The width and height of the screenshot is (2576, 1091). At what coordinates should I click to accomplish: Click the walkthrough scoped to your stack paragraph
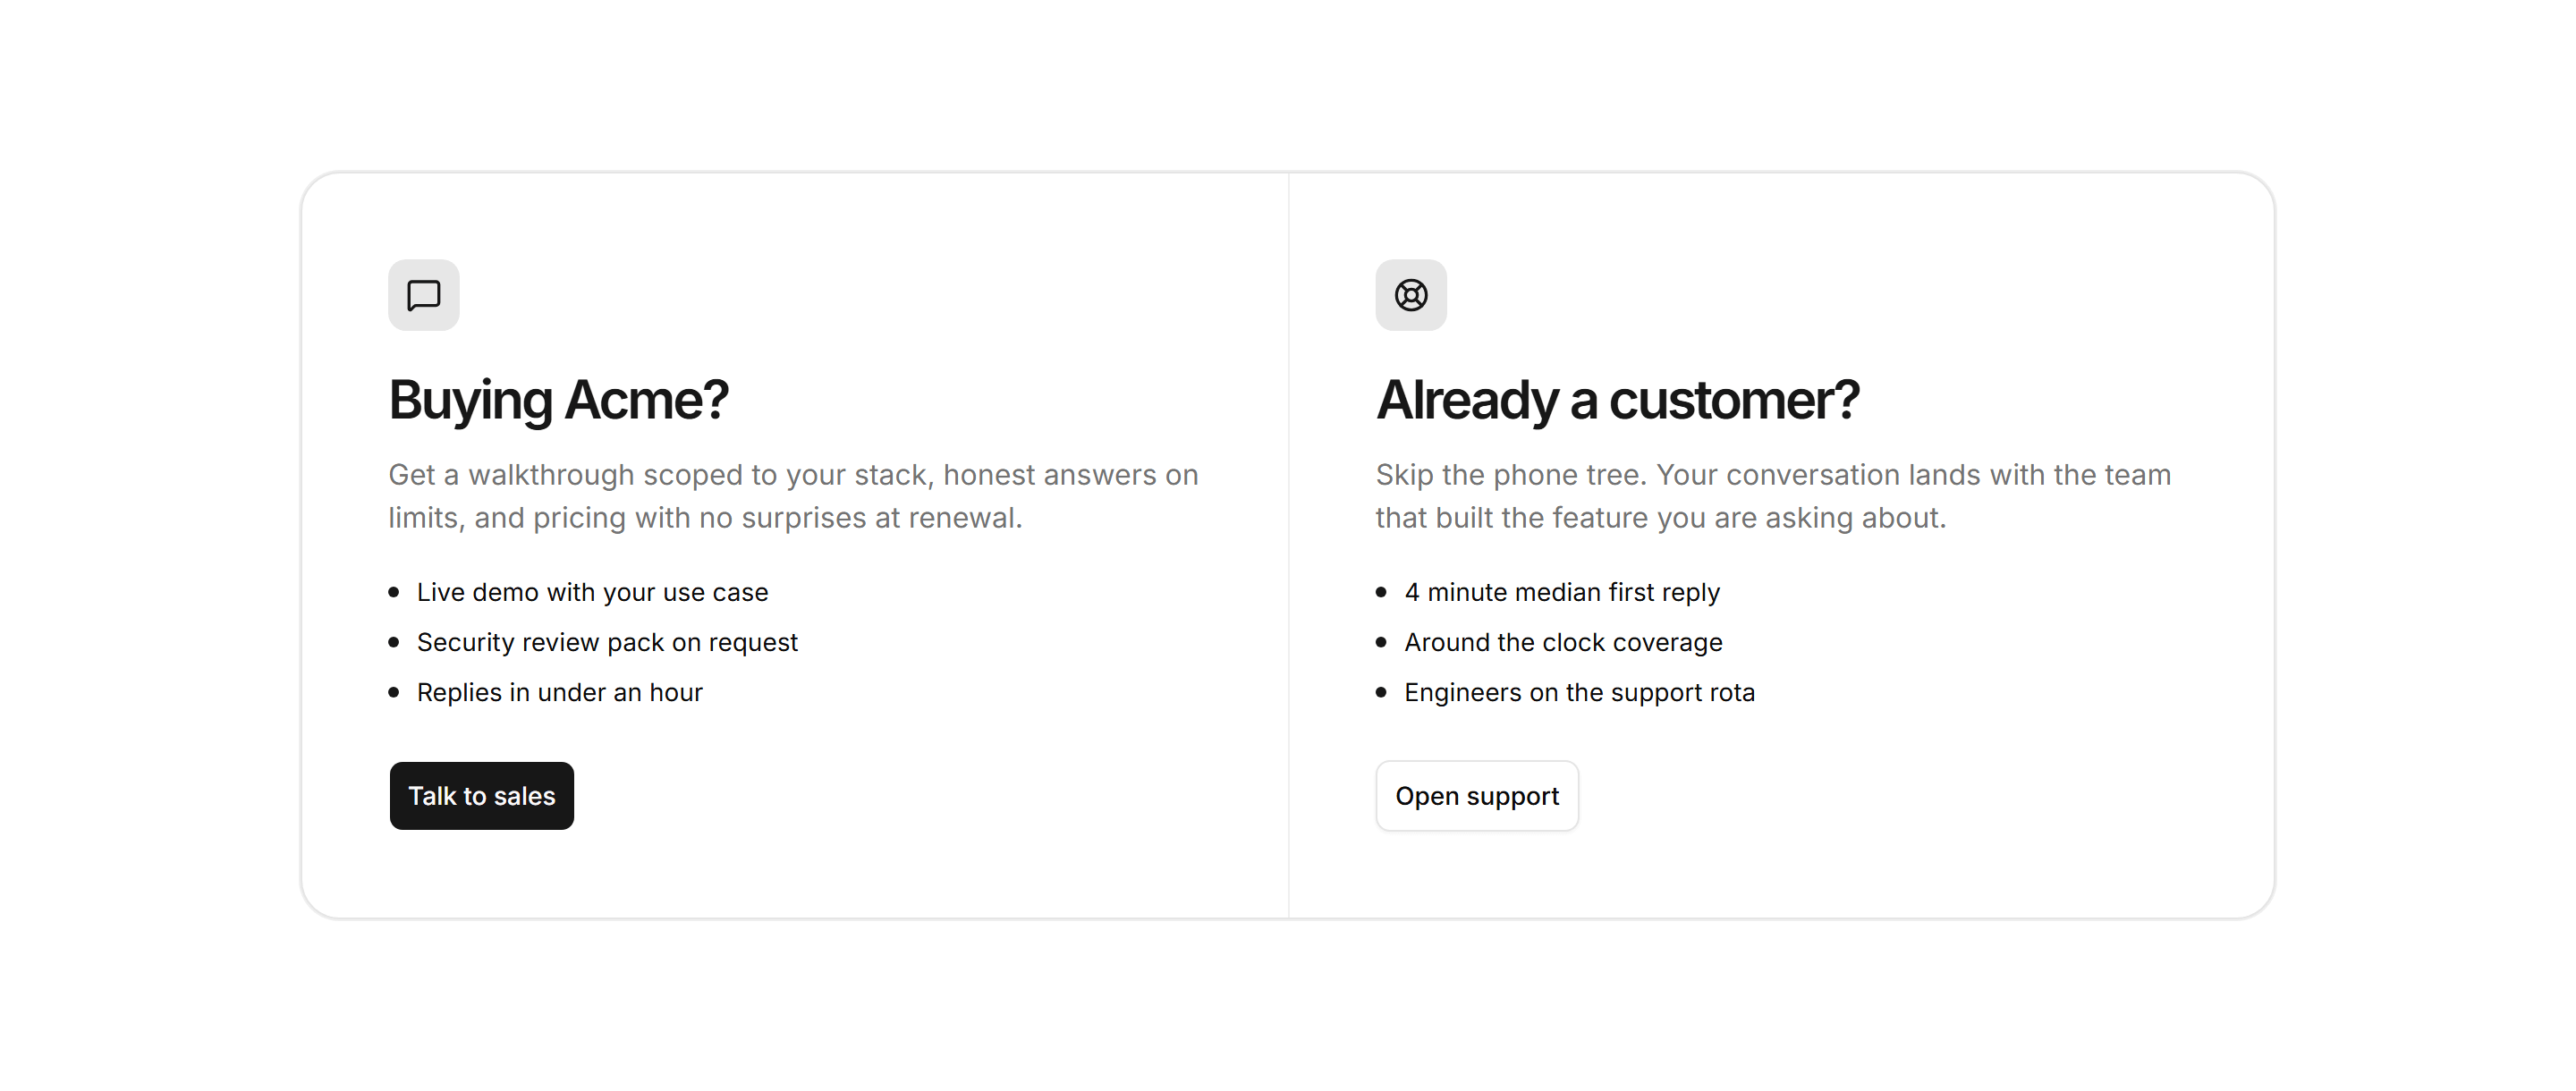(794, 496)
